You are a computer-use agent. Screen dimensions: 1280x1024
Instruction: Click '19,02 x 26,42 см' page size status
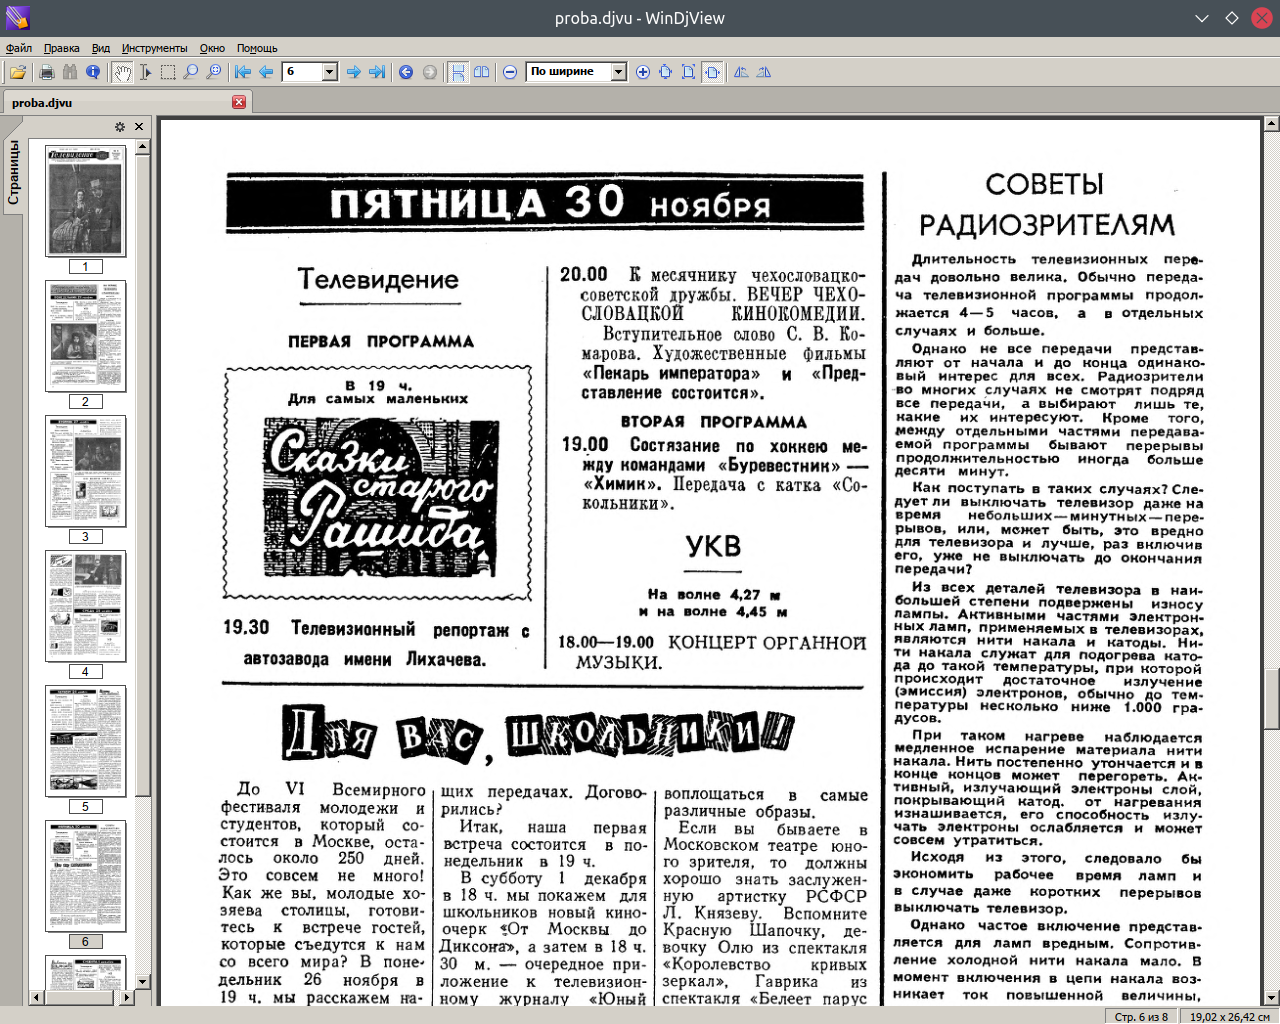tap(1229, 1016)
